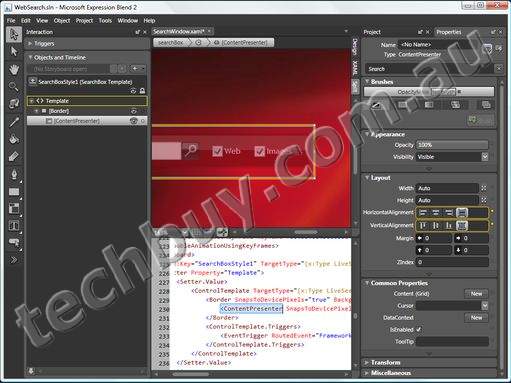This screenshot has width=511, height=383.
Task: Set Height to Auto icon
Action: click(x=484, y=200)
